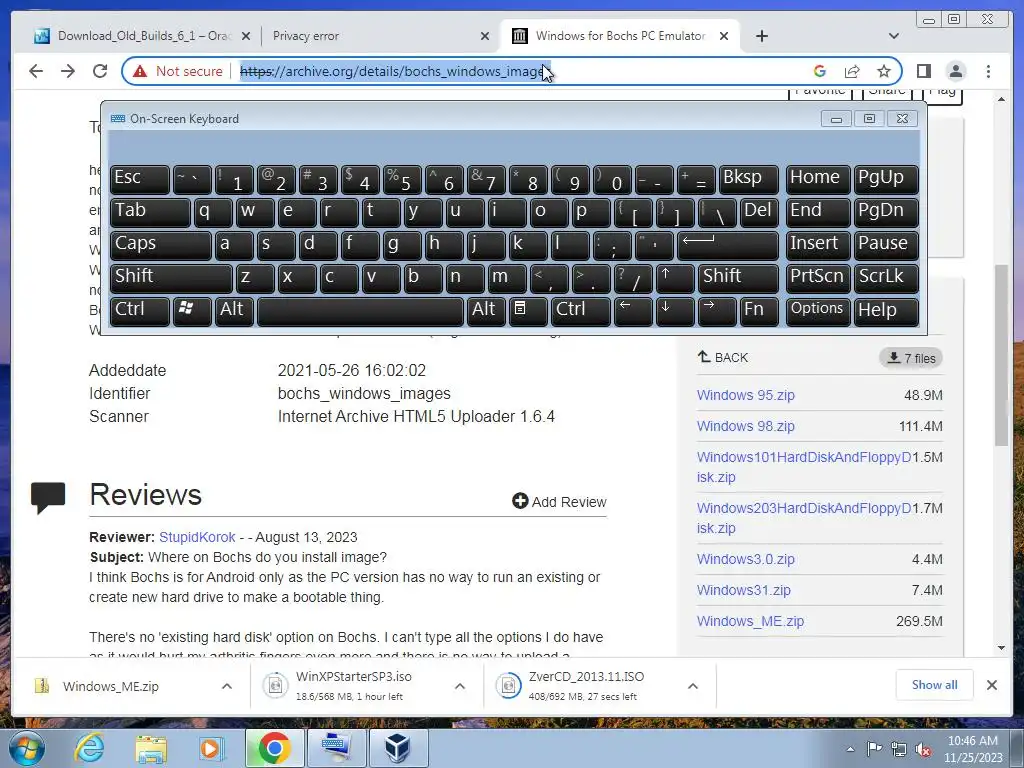The height and width of the screenshot is (768, 1024).
Task: Click the down arrow key on keyboard
Action: tap(675, 310)
